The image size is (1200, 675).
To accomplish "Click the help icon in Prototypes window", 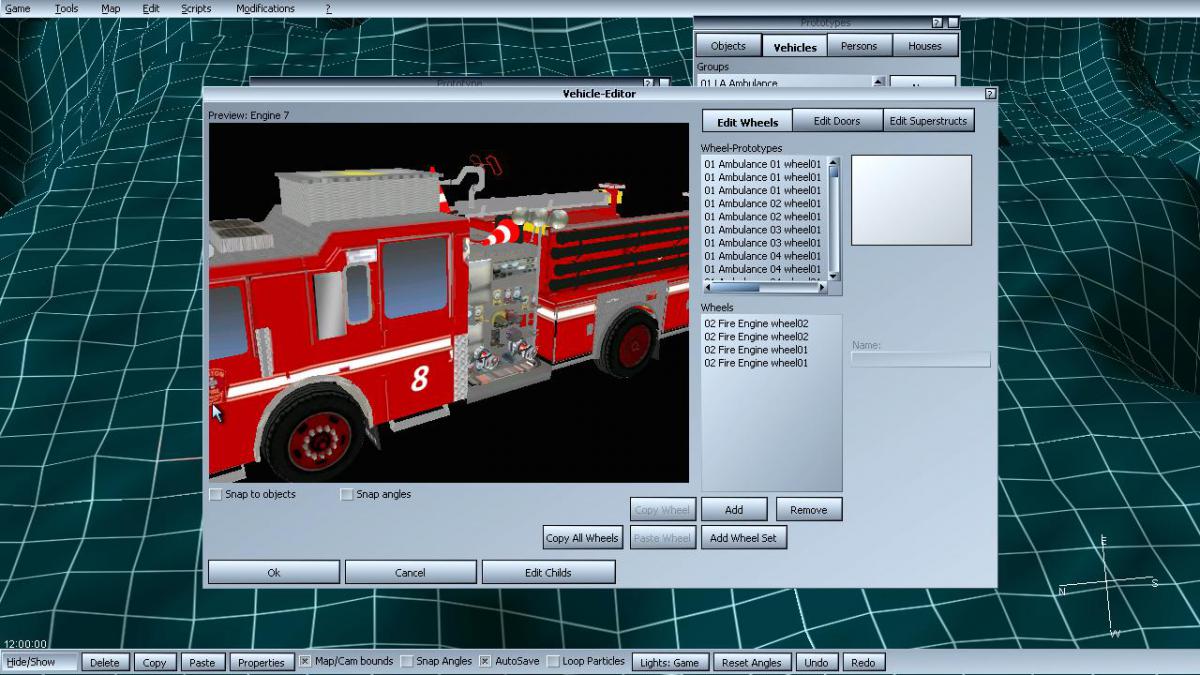I will [937, 22].
